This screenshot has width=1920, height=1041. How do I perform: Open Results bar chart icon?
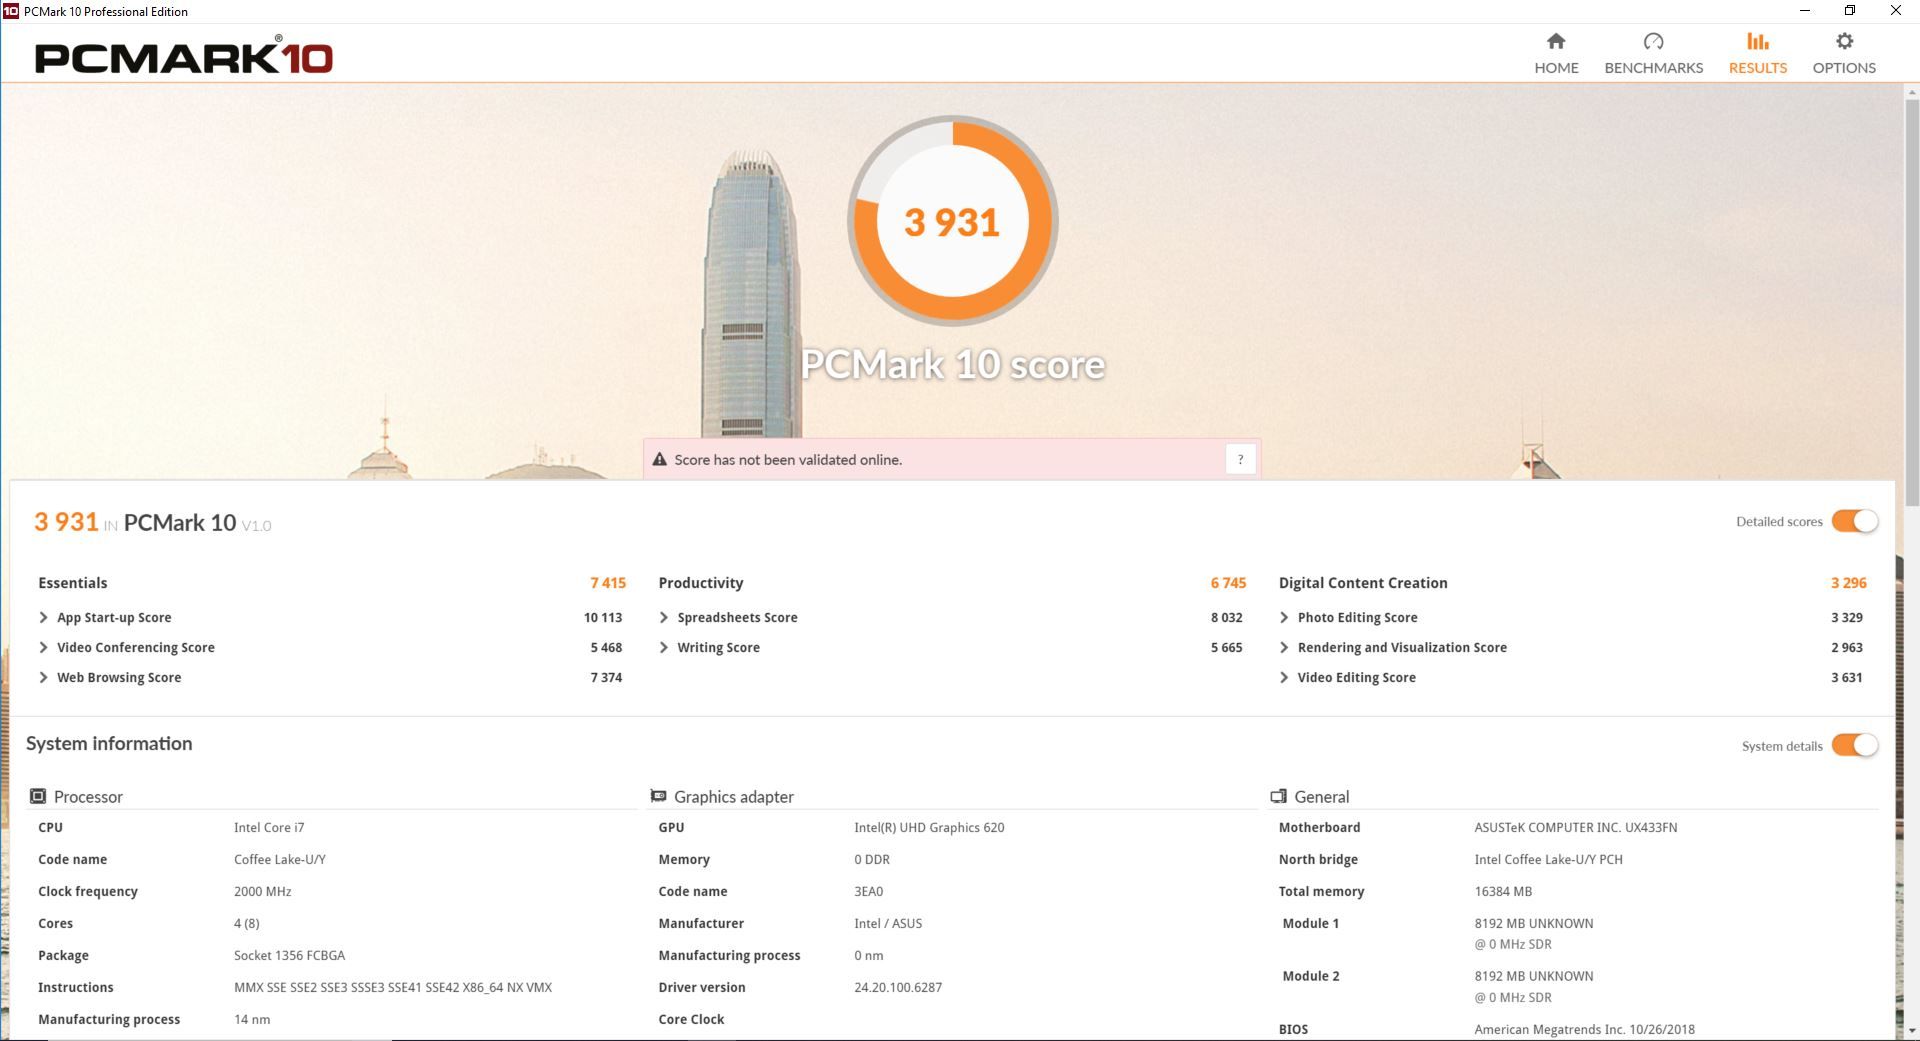click(x=1757, y=41)
